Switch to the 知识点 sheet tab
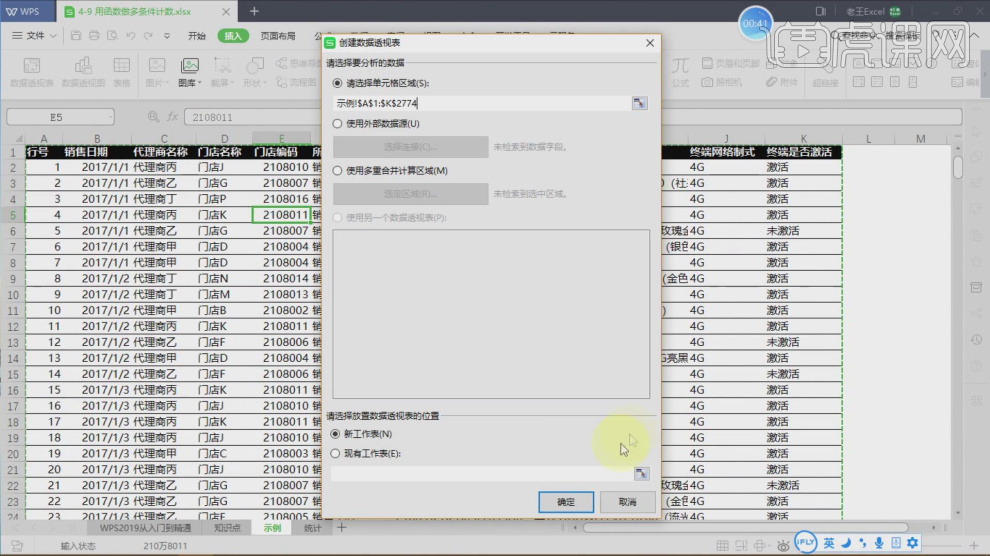This screenshot has width=990, height=556. 227,528
